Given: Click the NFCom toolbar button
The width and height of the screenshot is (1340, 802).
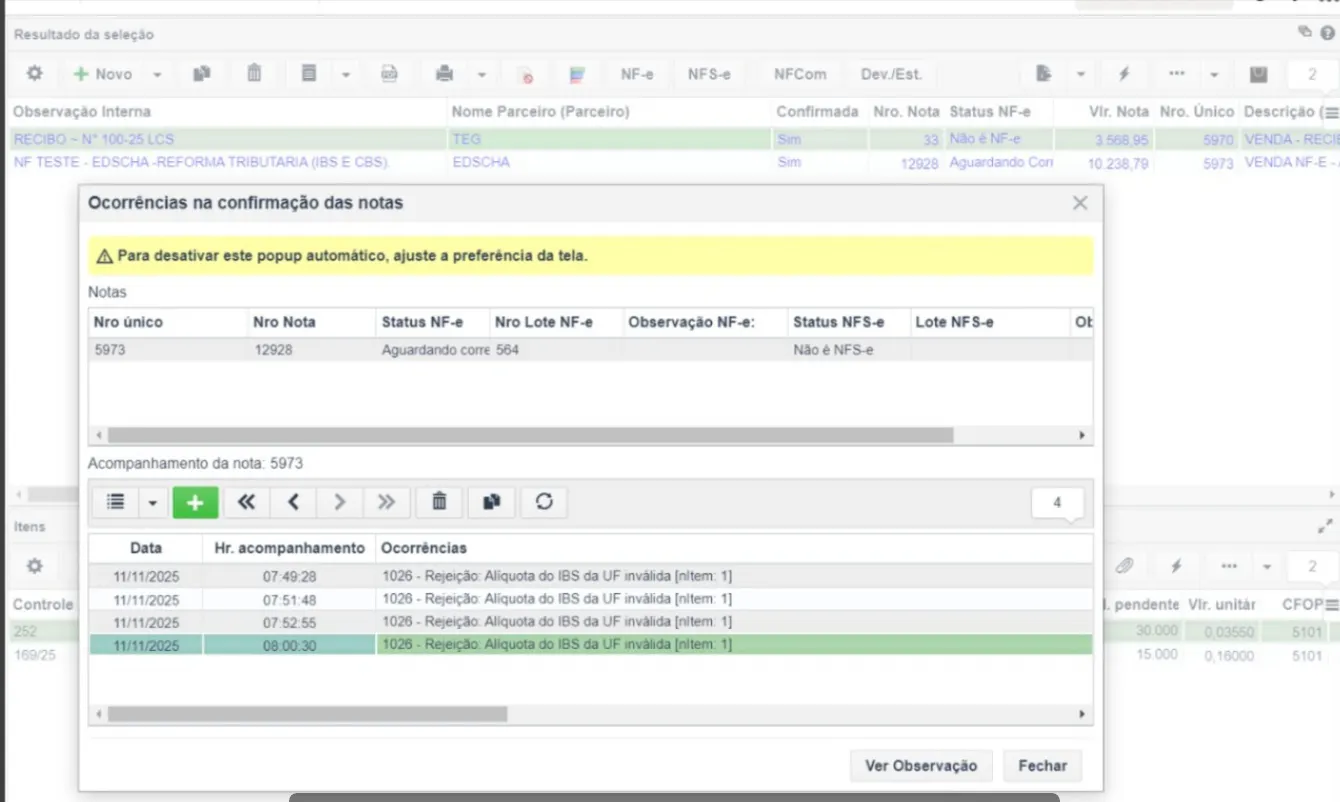Looking at the screenshot, I should (x=800, y=74).
